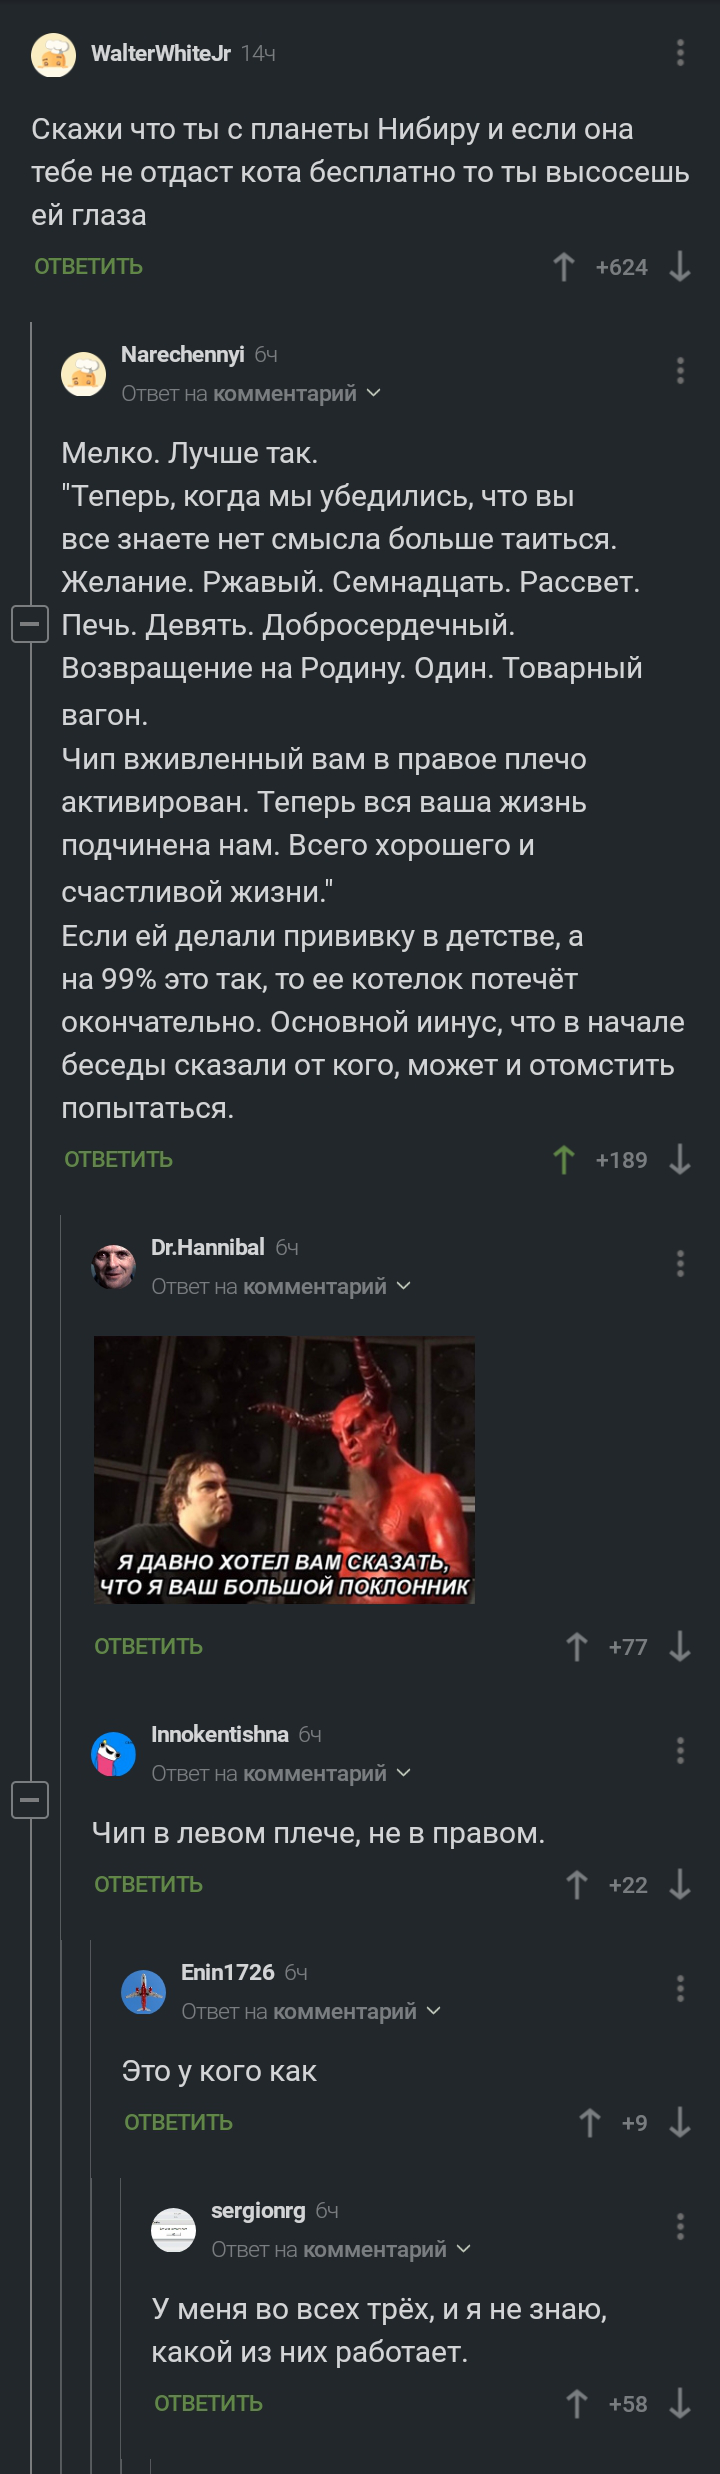Collapse the Innokentishna reply branch
The width and height of the screenshot is (720, 2474).
(x=30, y=1800)
